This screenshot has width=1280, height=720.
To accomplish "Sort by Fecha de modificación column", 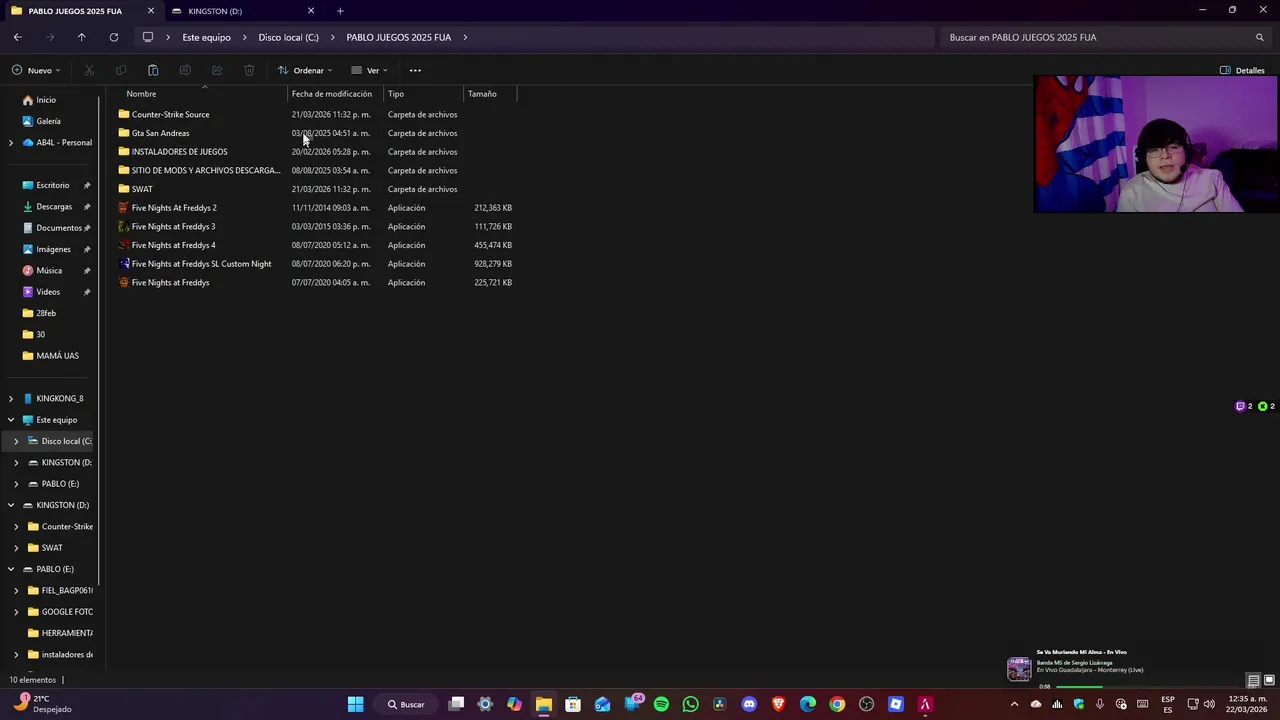I will pyautogui.click(x=331, y=94).
